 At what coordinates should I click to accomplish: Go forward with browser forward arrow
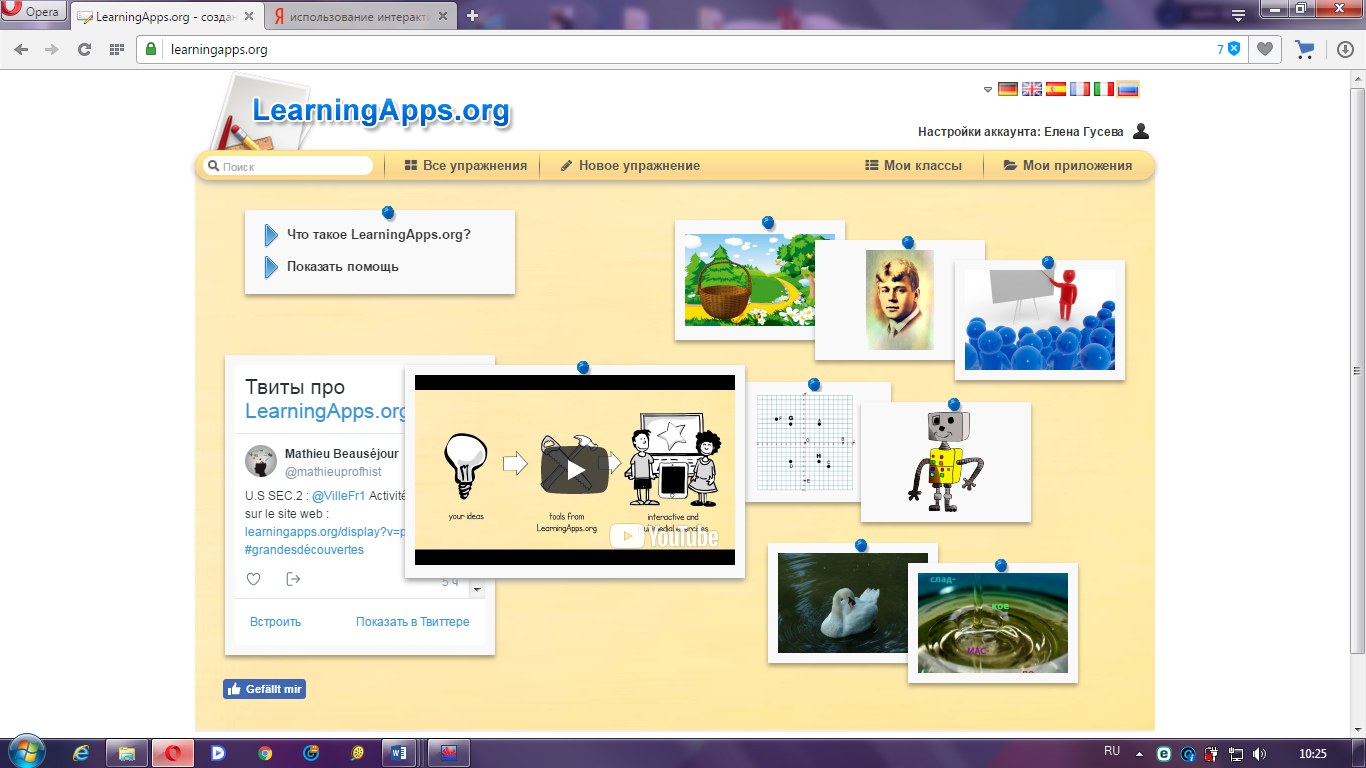(53, 49)
